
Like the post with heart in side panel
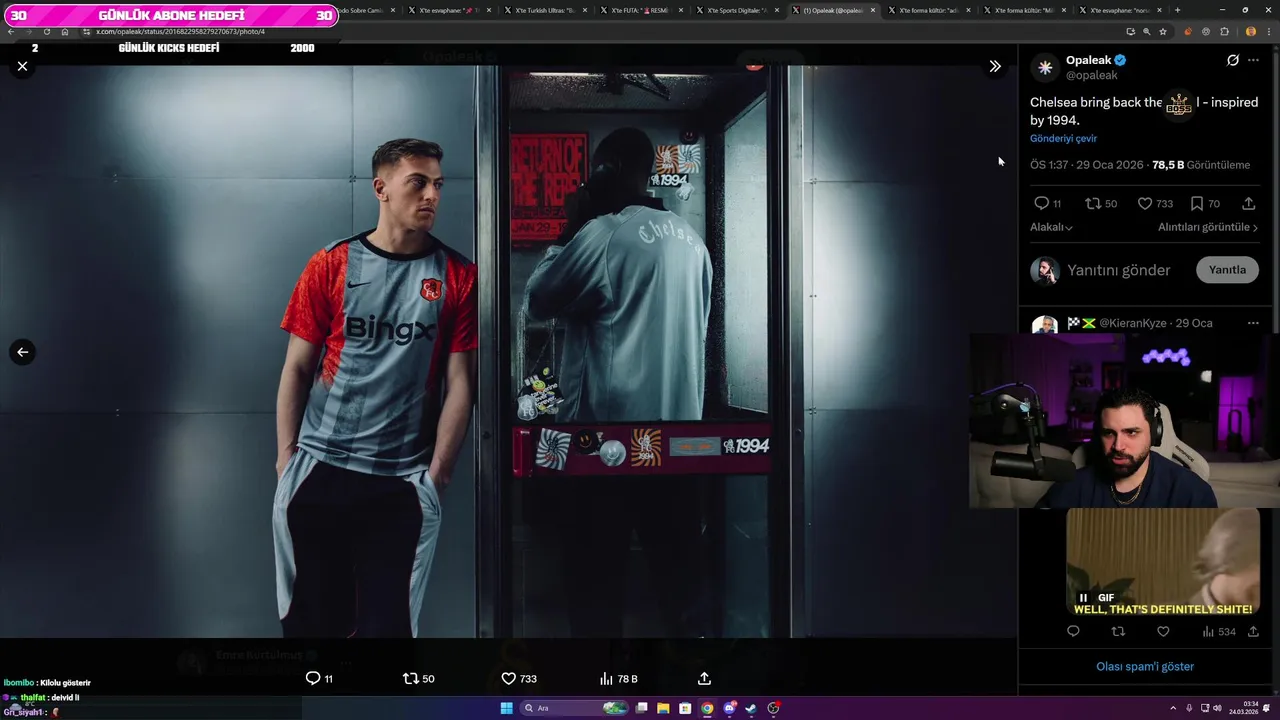(1145, 203)
